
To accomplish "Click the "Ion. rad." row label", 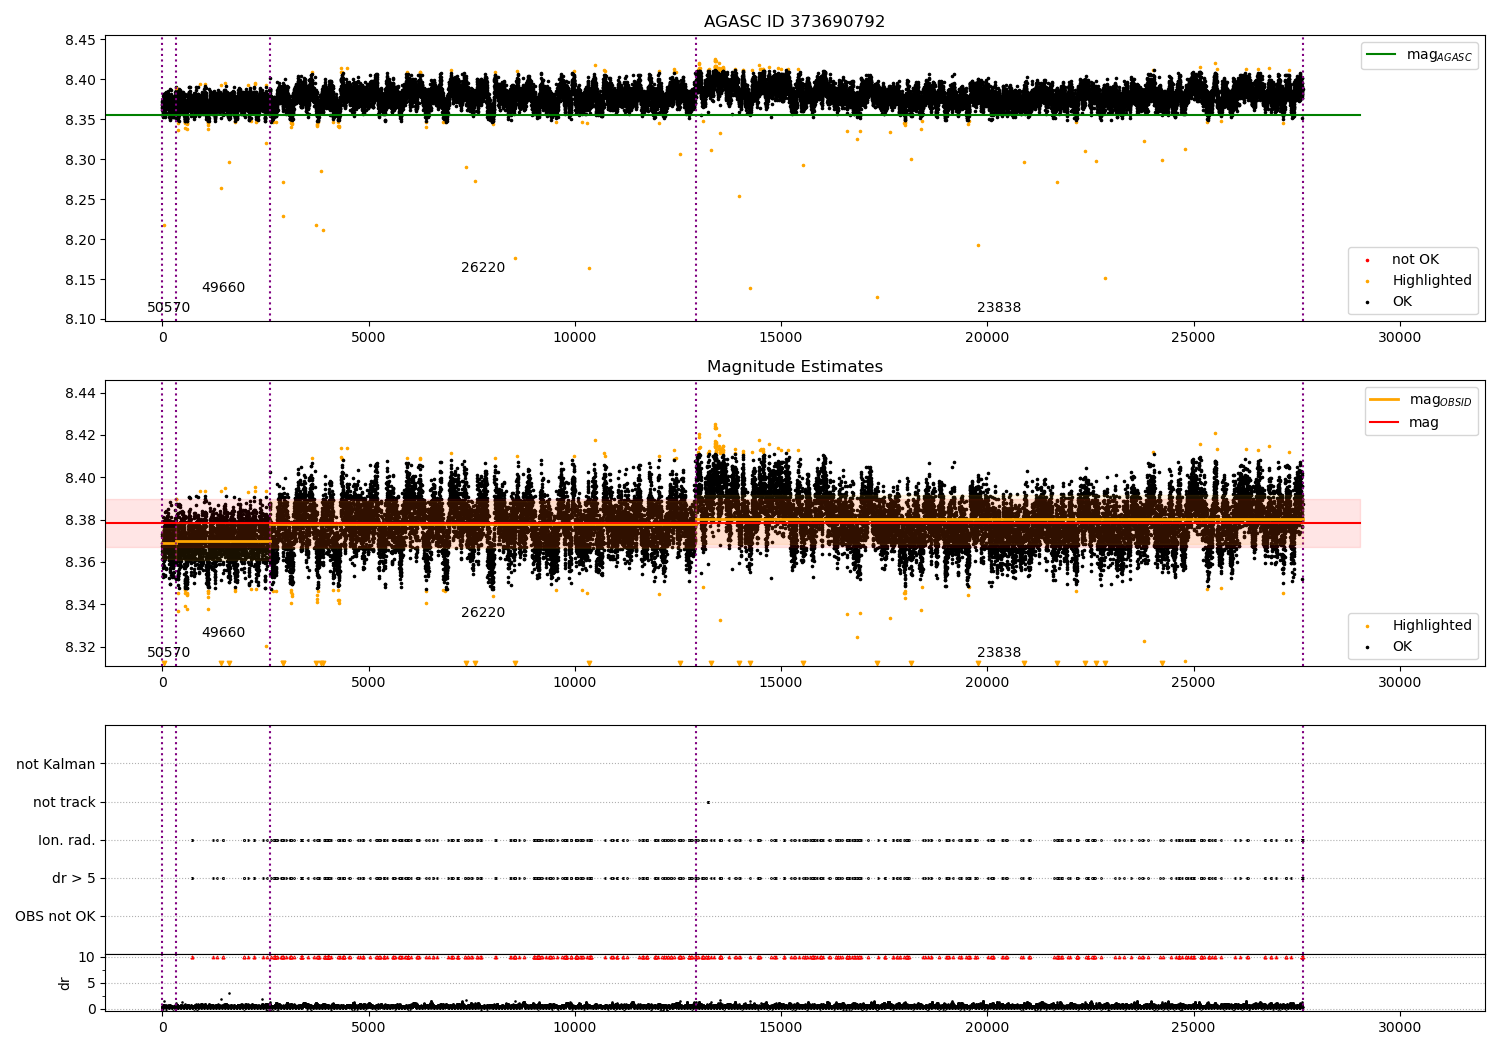I will click(x=67, y=841).
